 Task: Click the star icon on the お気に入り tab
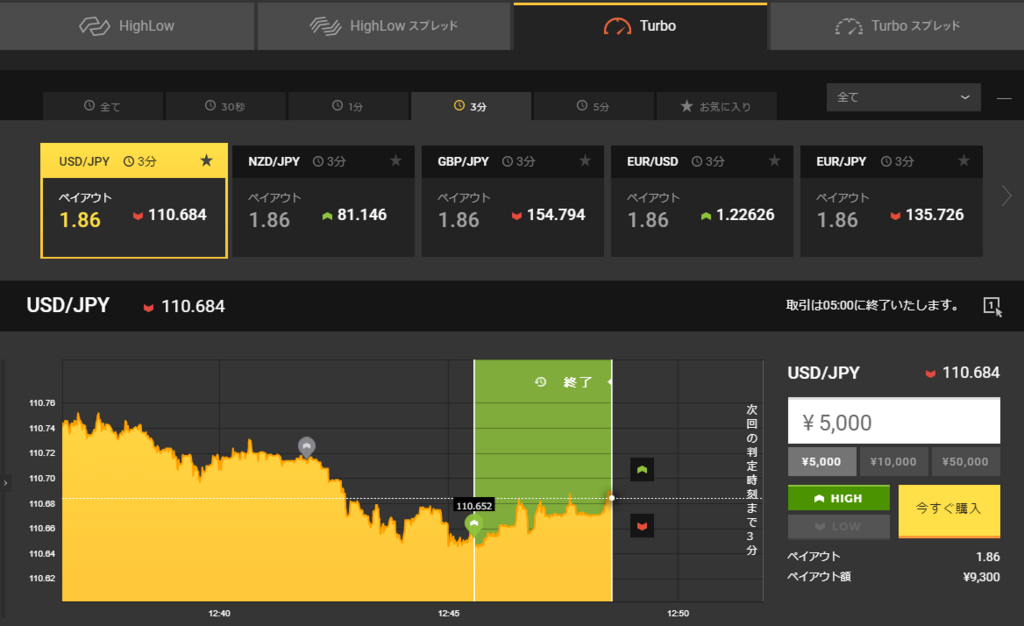[x=687, y=105]
